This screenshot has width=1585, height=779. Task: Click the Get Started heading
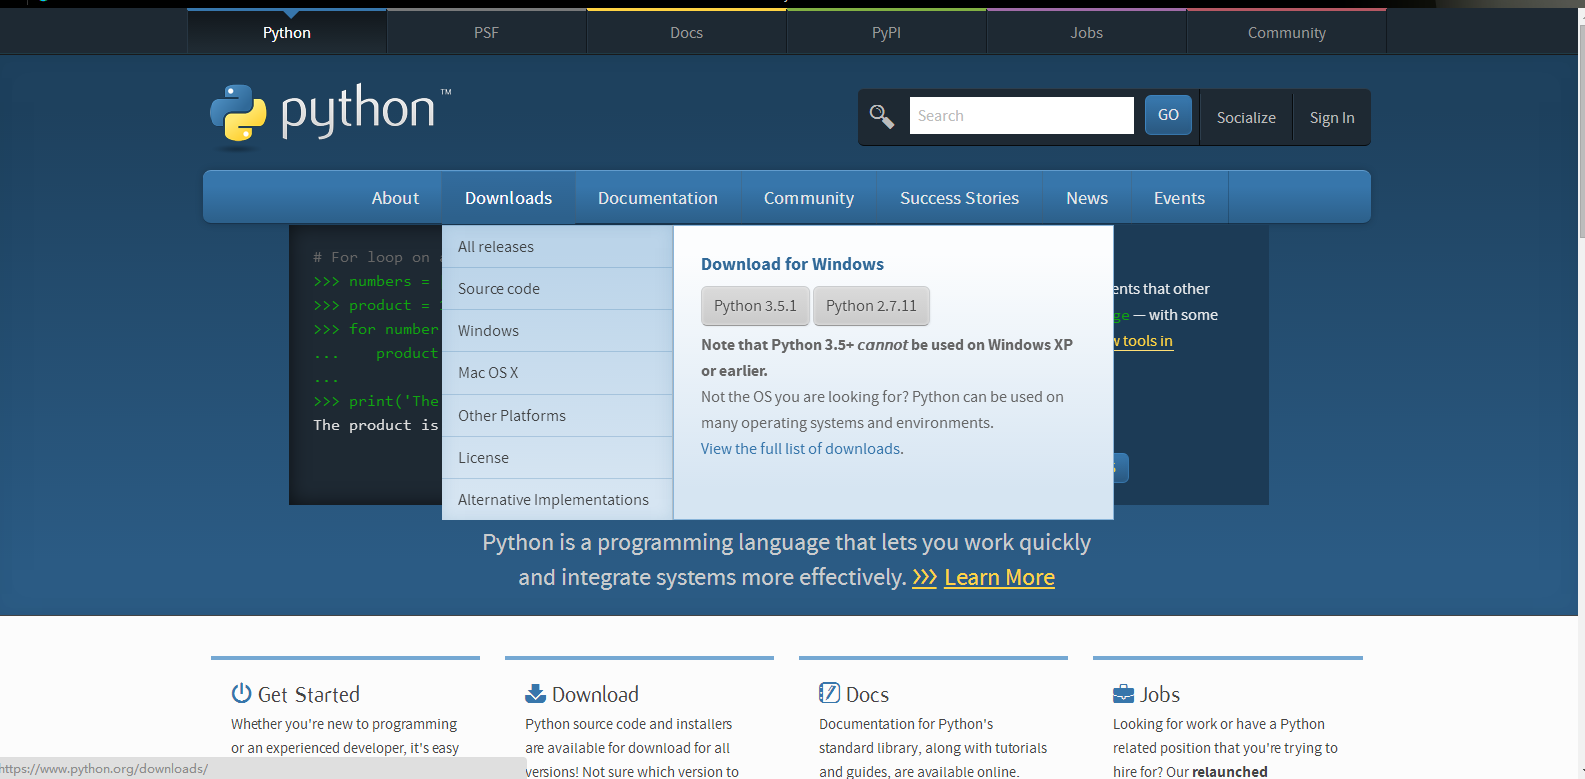(309, 694)
